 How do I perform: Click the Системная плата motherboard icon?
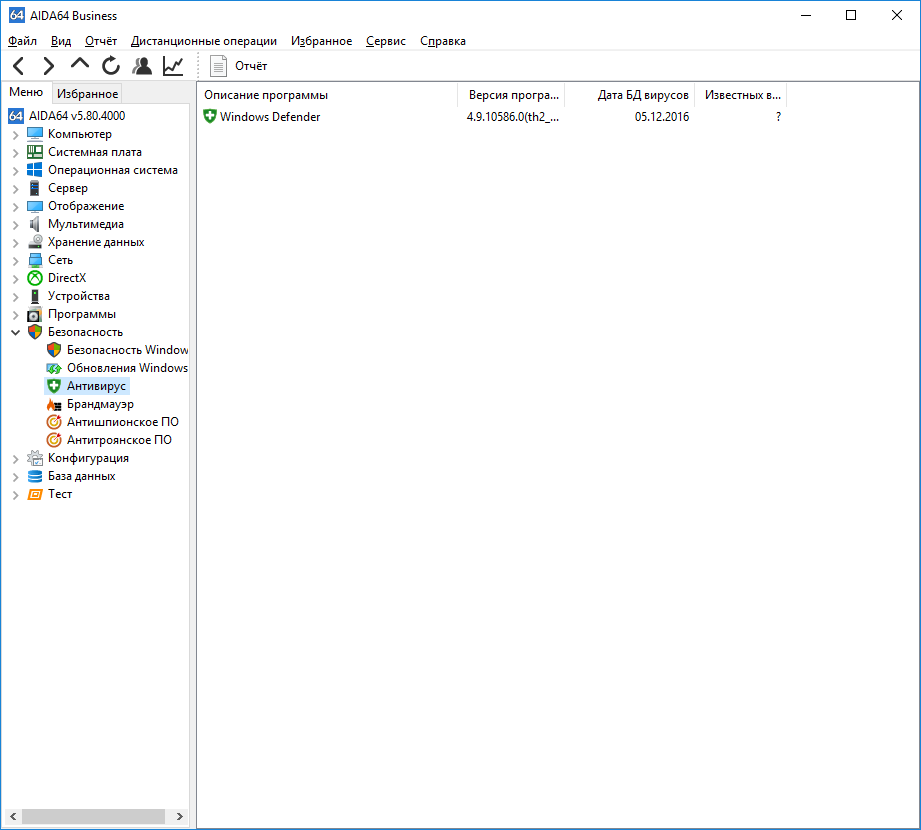coord(35,152)
